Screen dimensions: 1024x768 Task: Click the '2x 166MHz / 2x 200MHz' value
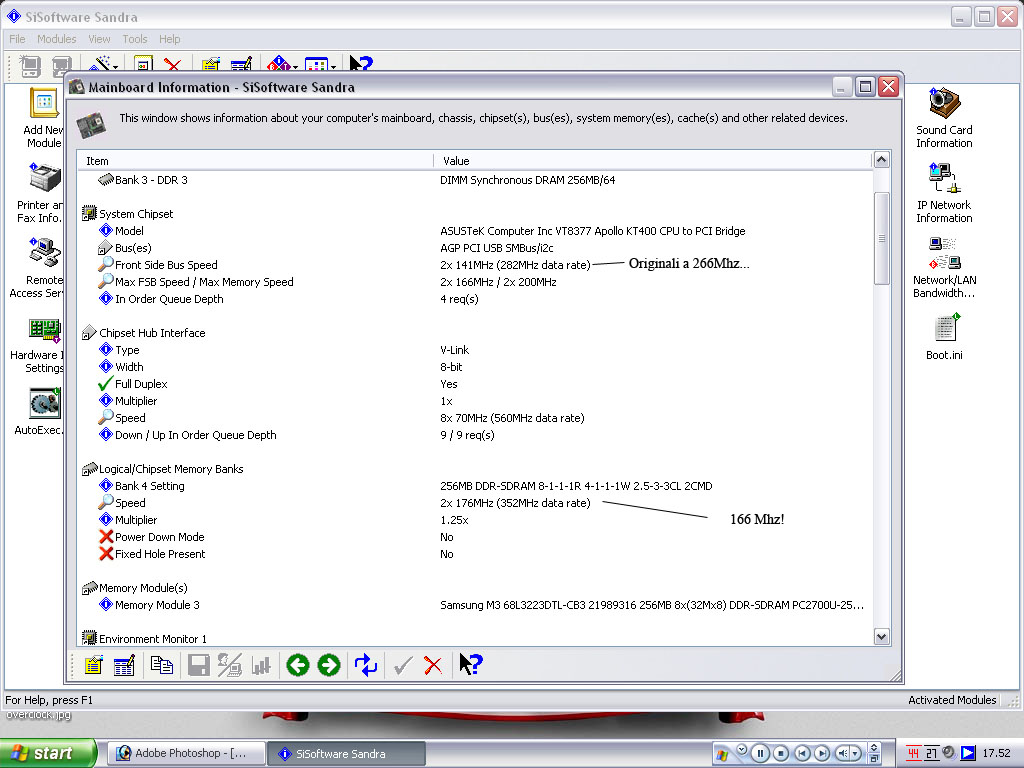point(498,282)
